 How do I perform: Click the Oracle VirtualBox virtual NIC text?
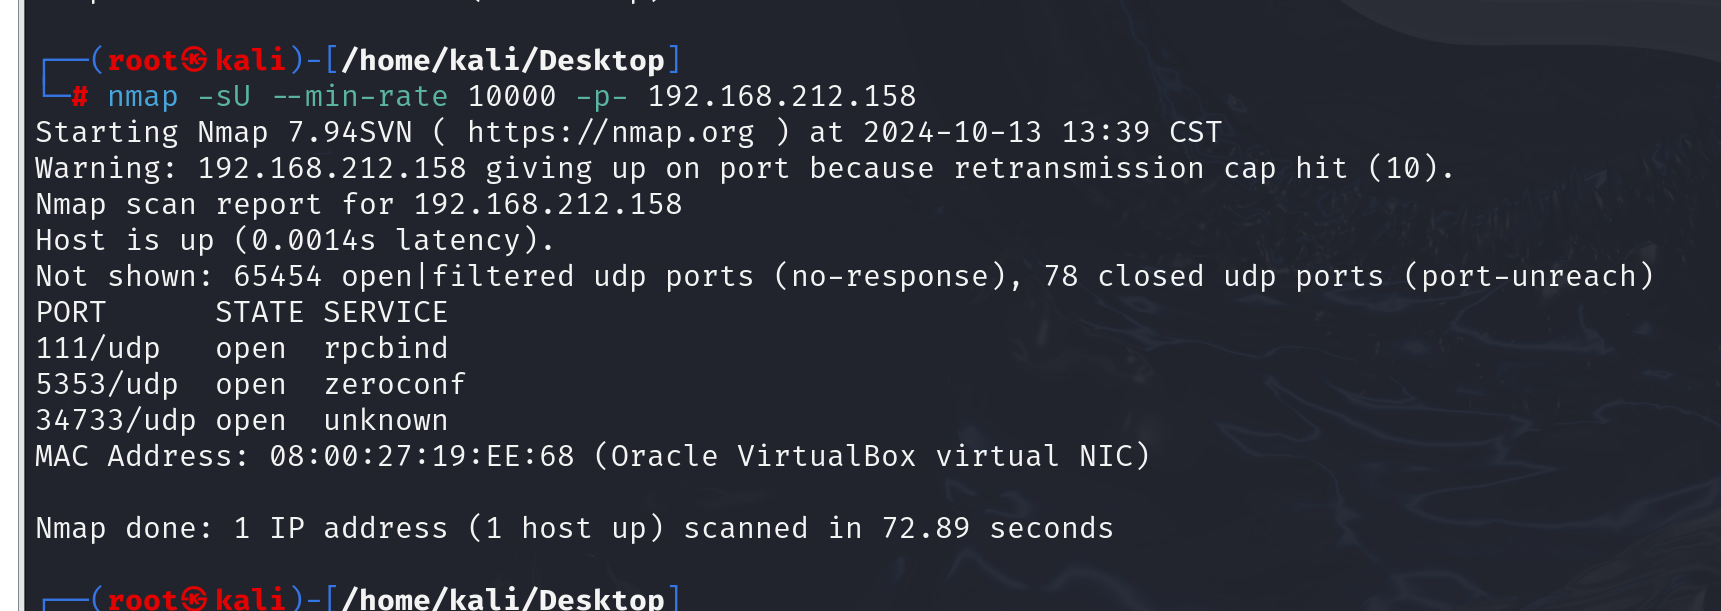(x=871, y=456)
